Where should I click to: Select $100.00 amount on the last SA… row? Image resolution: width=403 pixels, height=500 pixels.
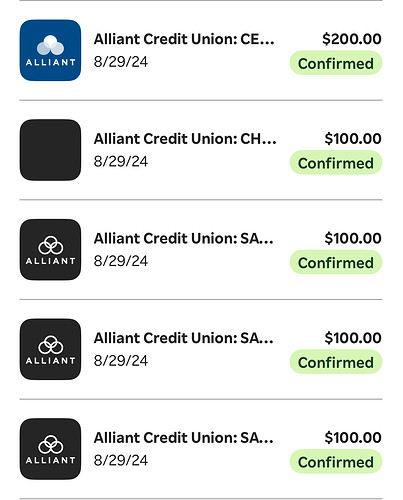(353, 438)
